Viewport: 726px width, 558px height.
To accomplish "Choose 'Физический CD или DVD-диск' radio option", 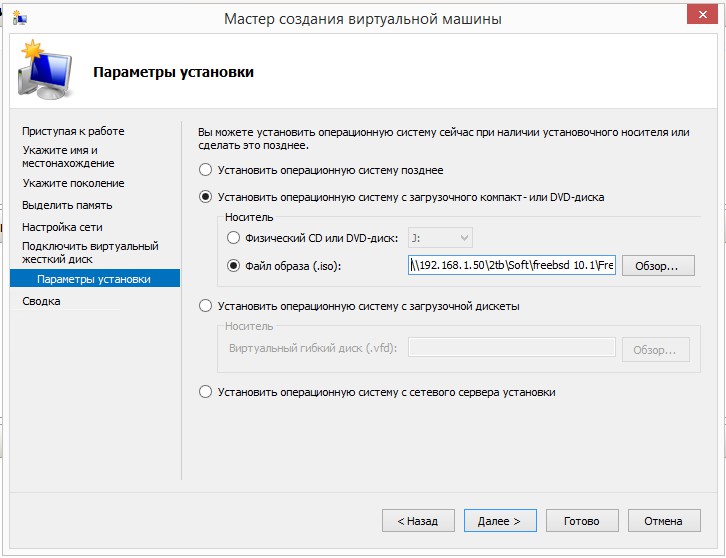I will tap(233, 238).
